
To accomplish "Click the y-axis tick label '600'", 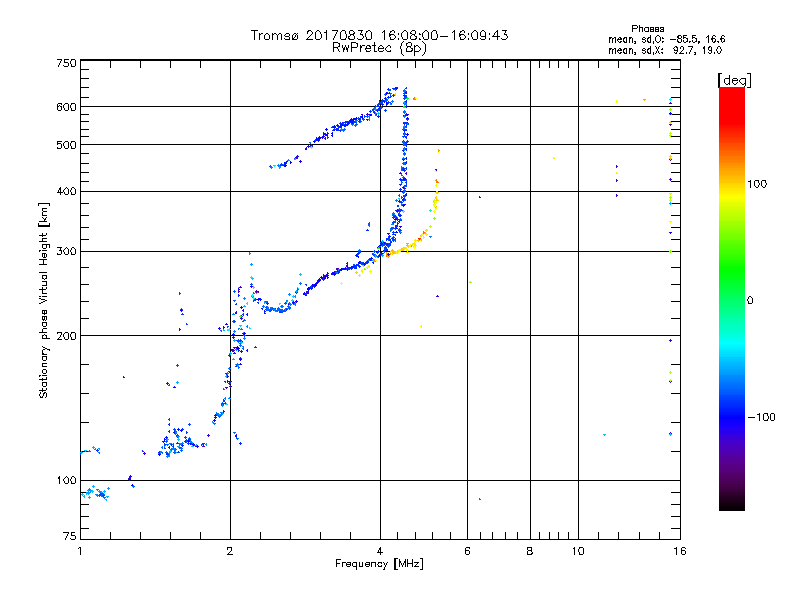I will coord(66,107).
